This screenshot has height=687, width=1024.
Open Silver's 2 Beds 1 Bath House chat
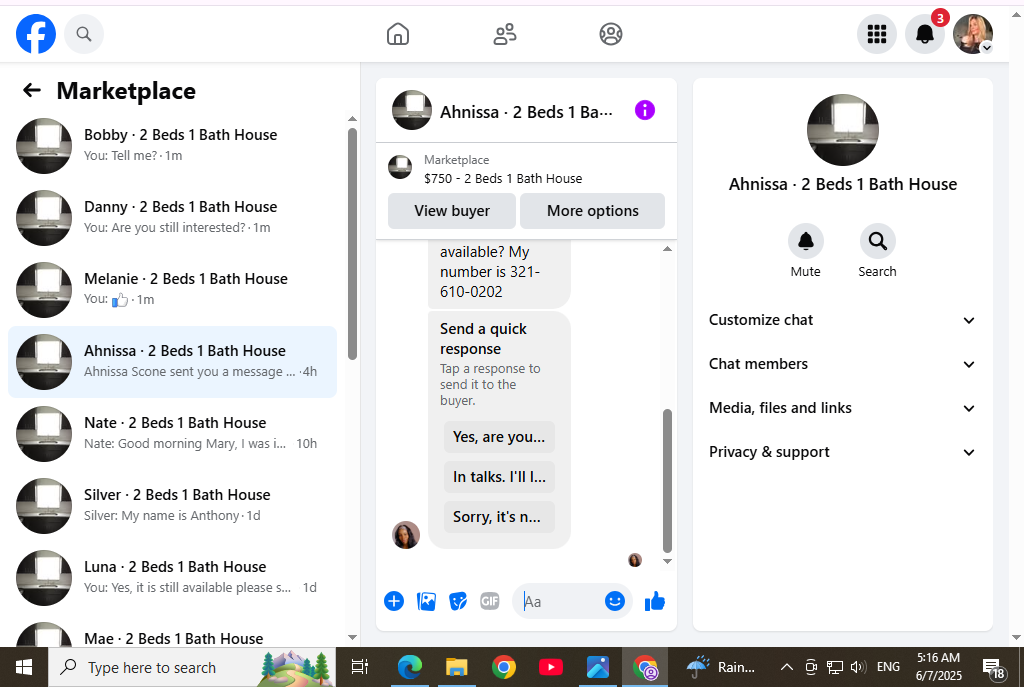click(172, 505)
